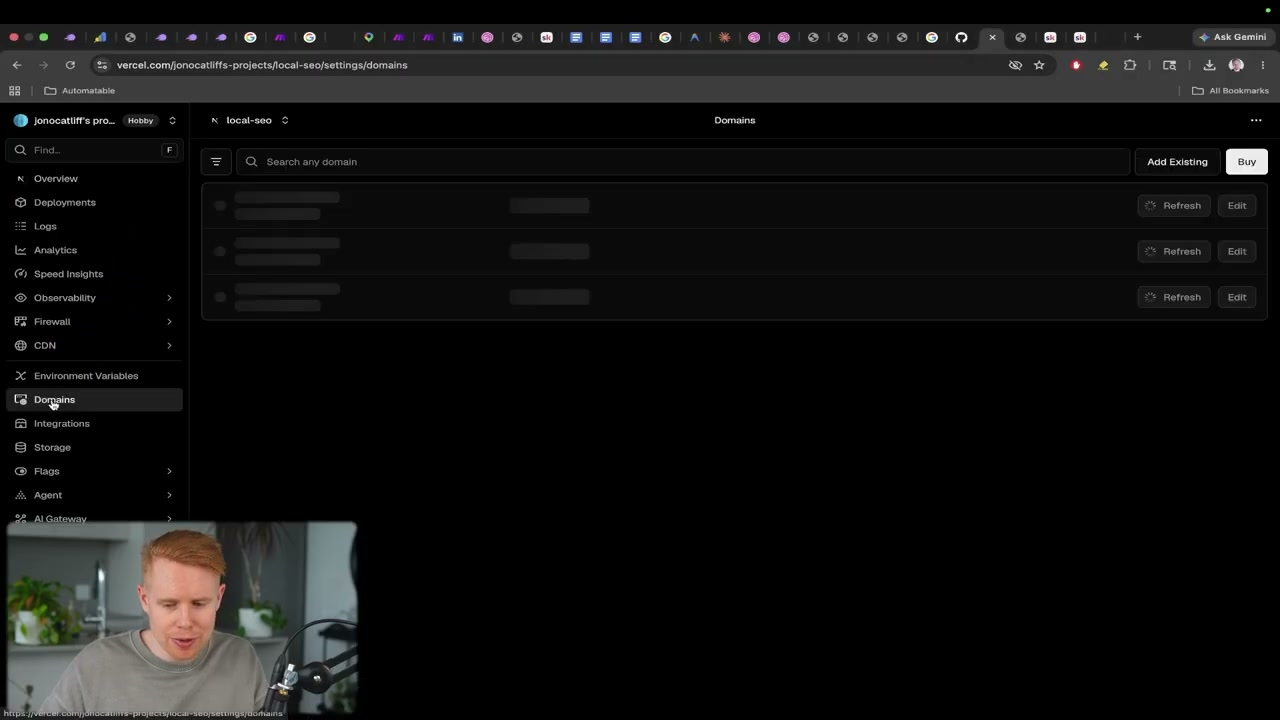Click the tracking protection eye icon
Image resolution: width=1280 pixels, height=720 pixels.
[1015, 65]
